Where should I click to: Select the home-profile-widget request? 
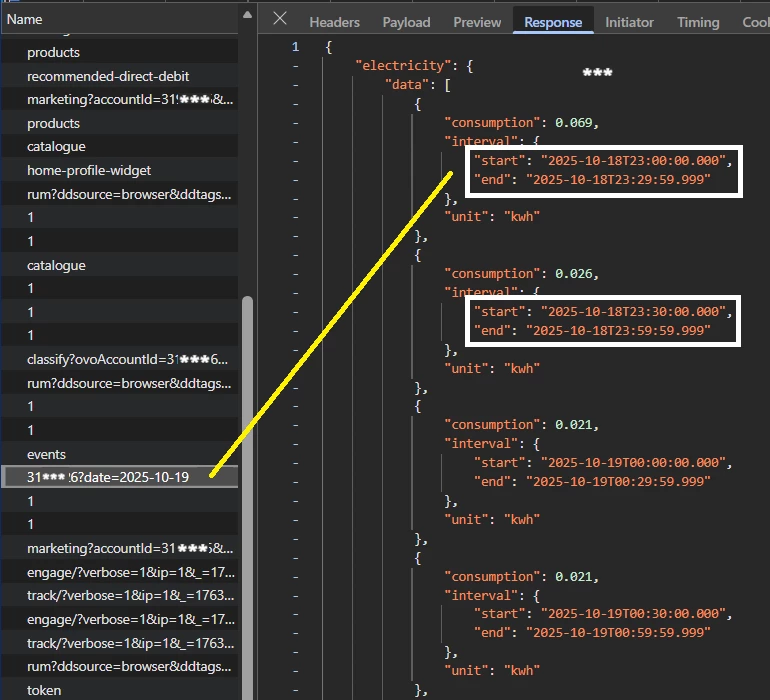tap(89, 171)
